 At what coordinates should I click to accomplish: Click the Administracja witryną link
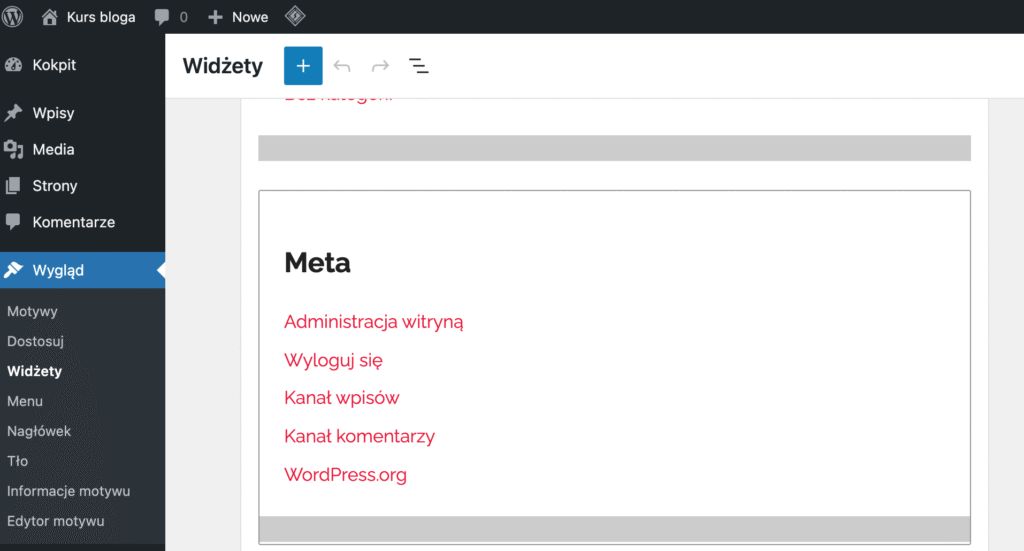tap(373, 322)
